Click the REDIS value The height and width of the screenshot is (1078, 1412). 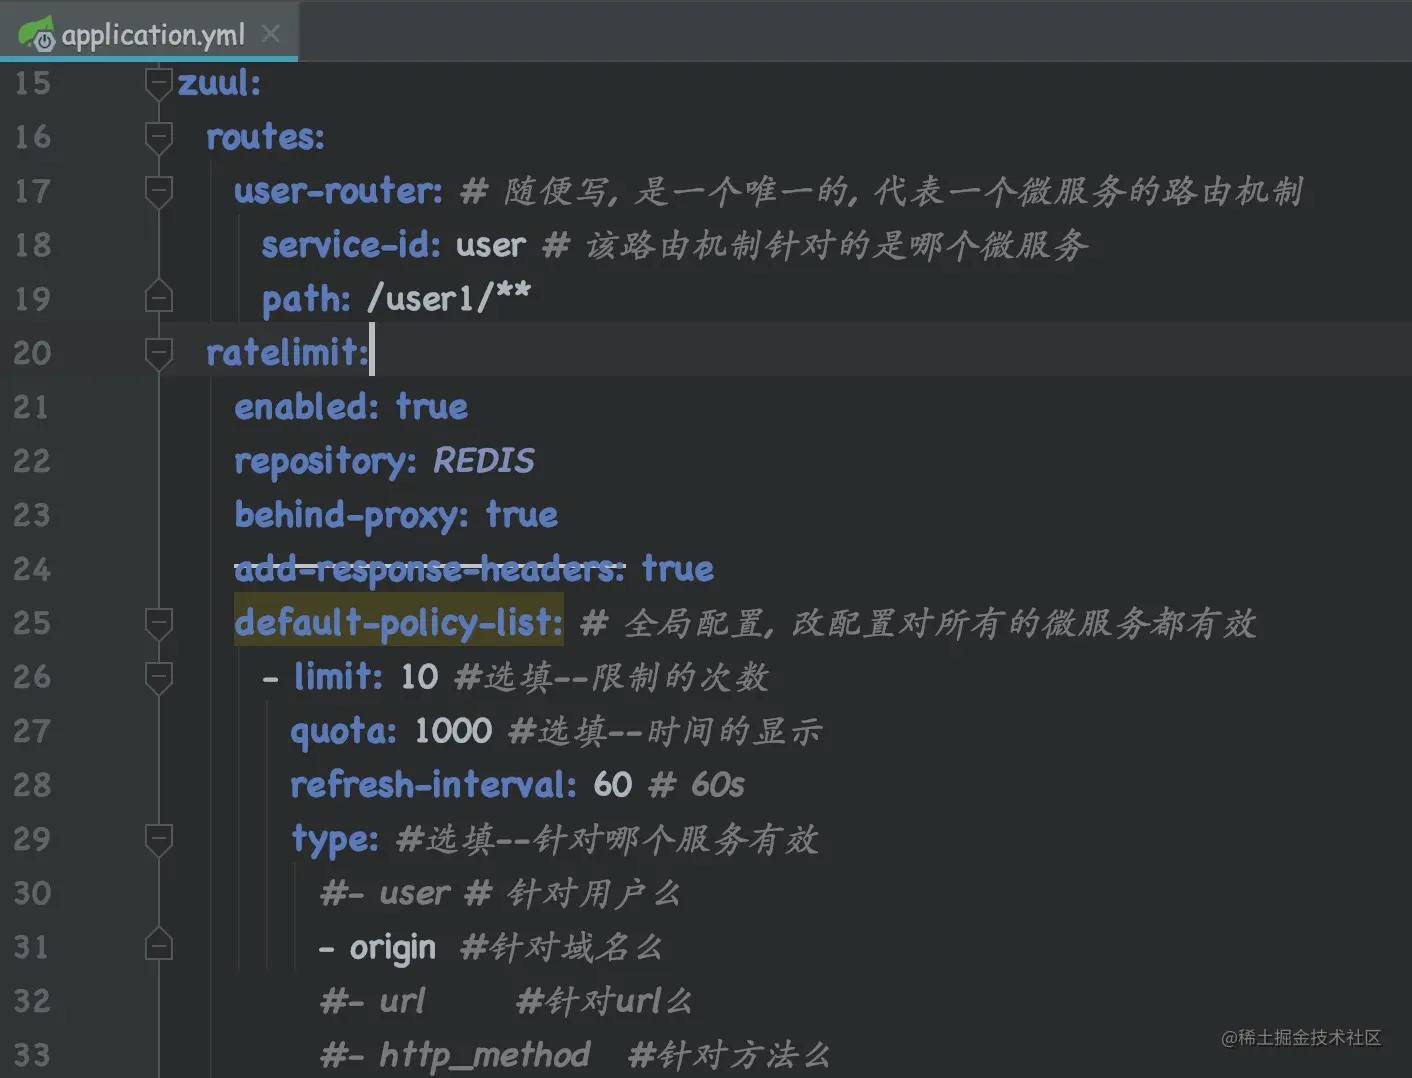(484, 461)
